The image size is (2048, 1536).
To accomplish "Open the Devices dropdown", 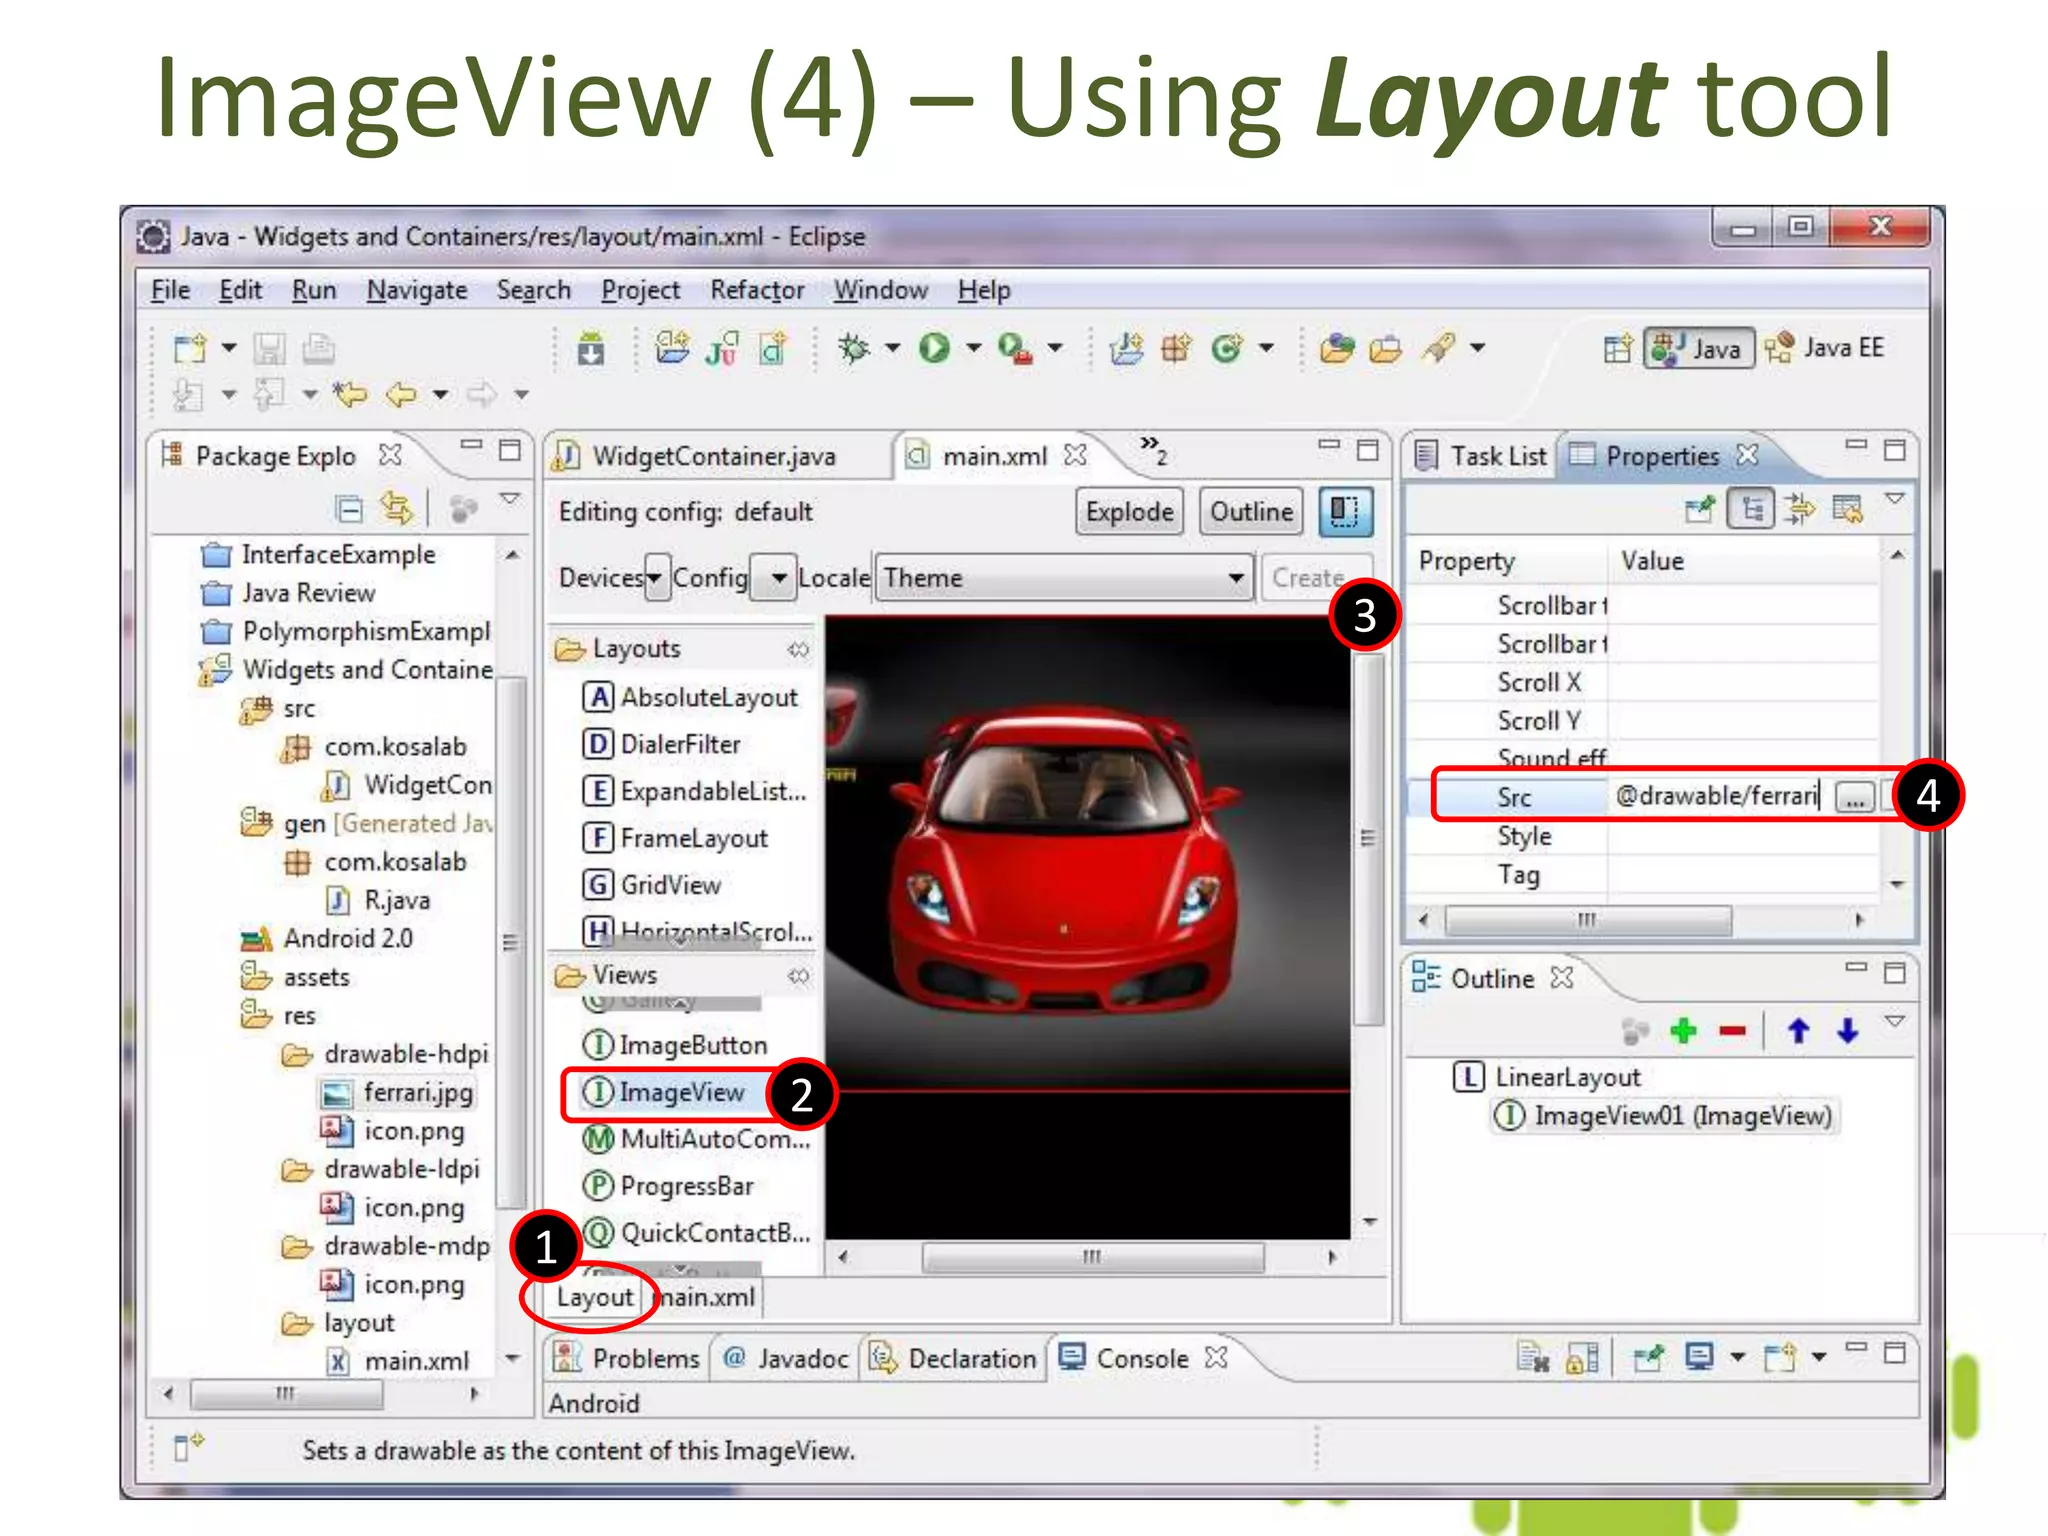I will click(655, 578).
